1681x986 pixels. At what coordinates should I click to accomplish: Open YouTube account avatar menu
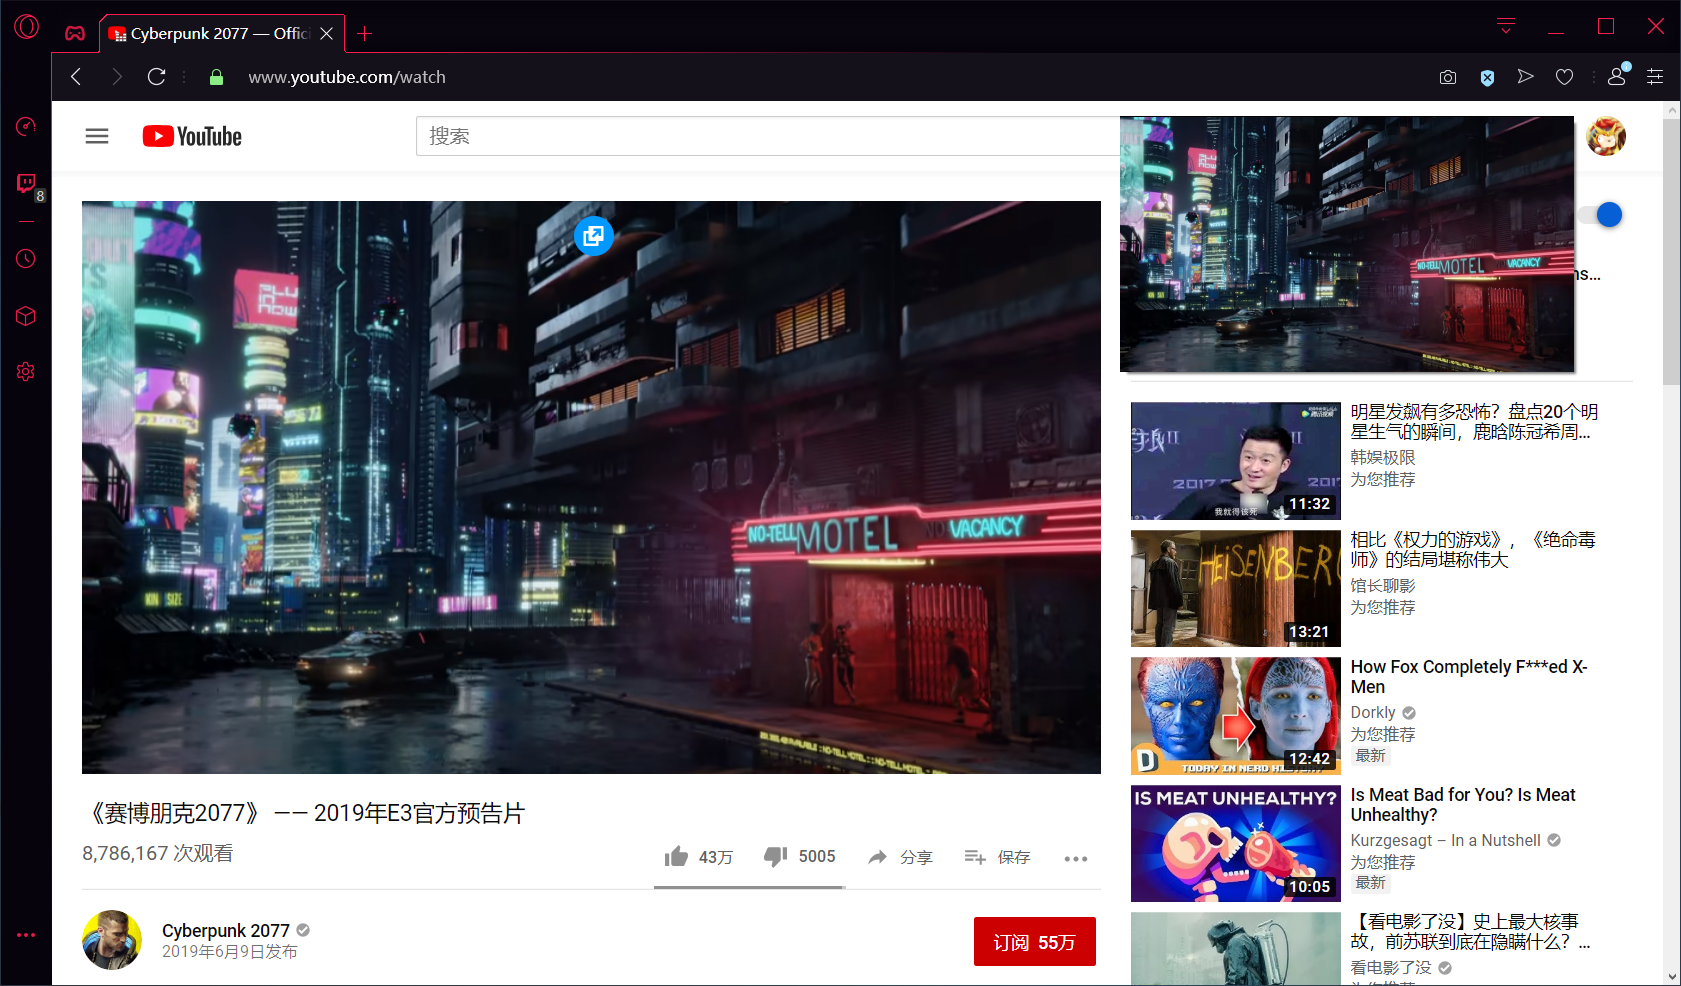pyautogui.click(x=1606, y=136)
